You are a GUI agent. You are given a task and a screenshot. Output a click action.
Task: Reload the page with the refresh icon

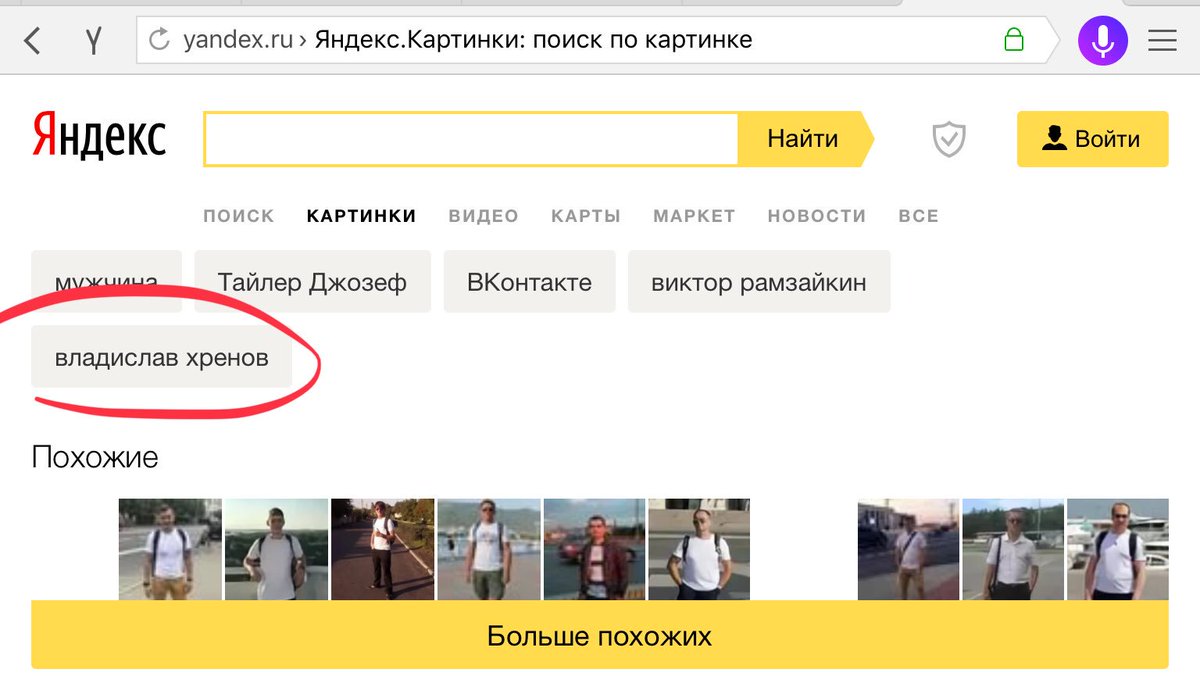[158, 40]
